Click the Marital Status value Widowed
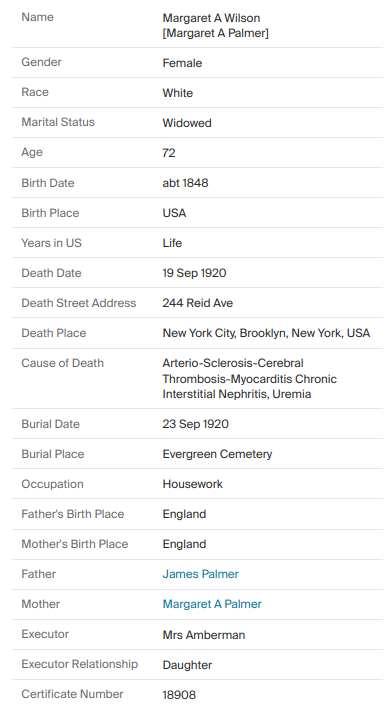Viewport: 385px width, 716px height. (187, 123)
